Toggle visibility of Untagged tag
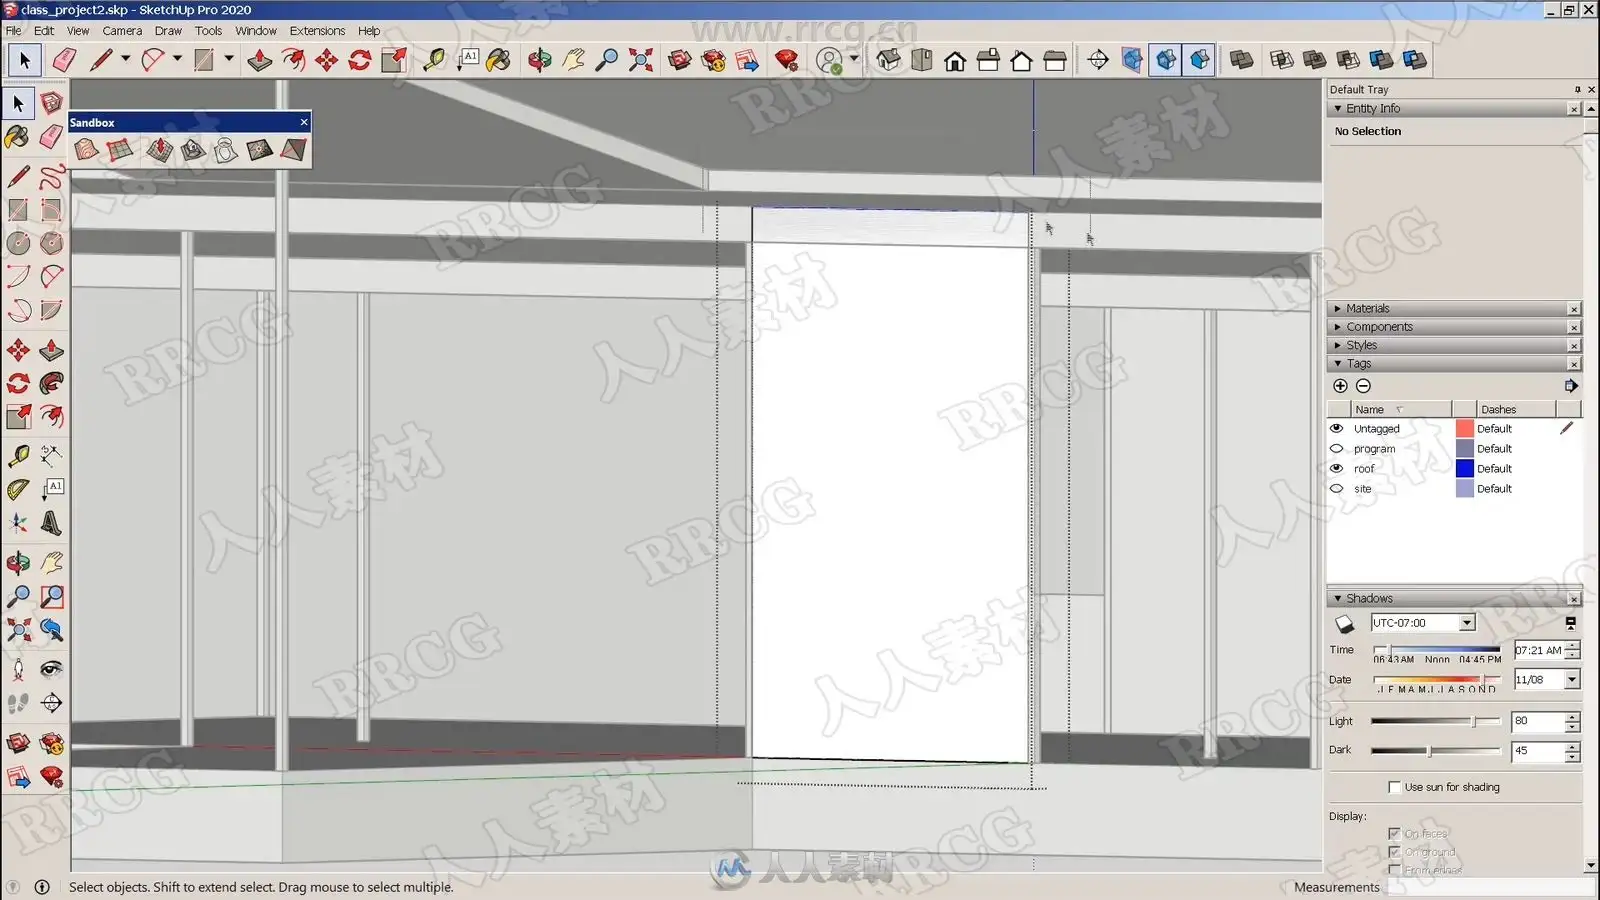 pos(1337,428)
